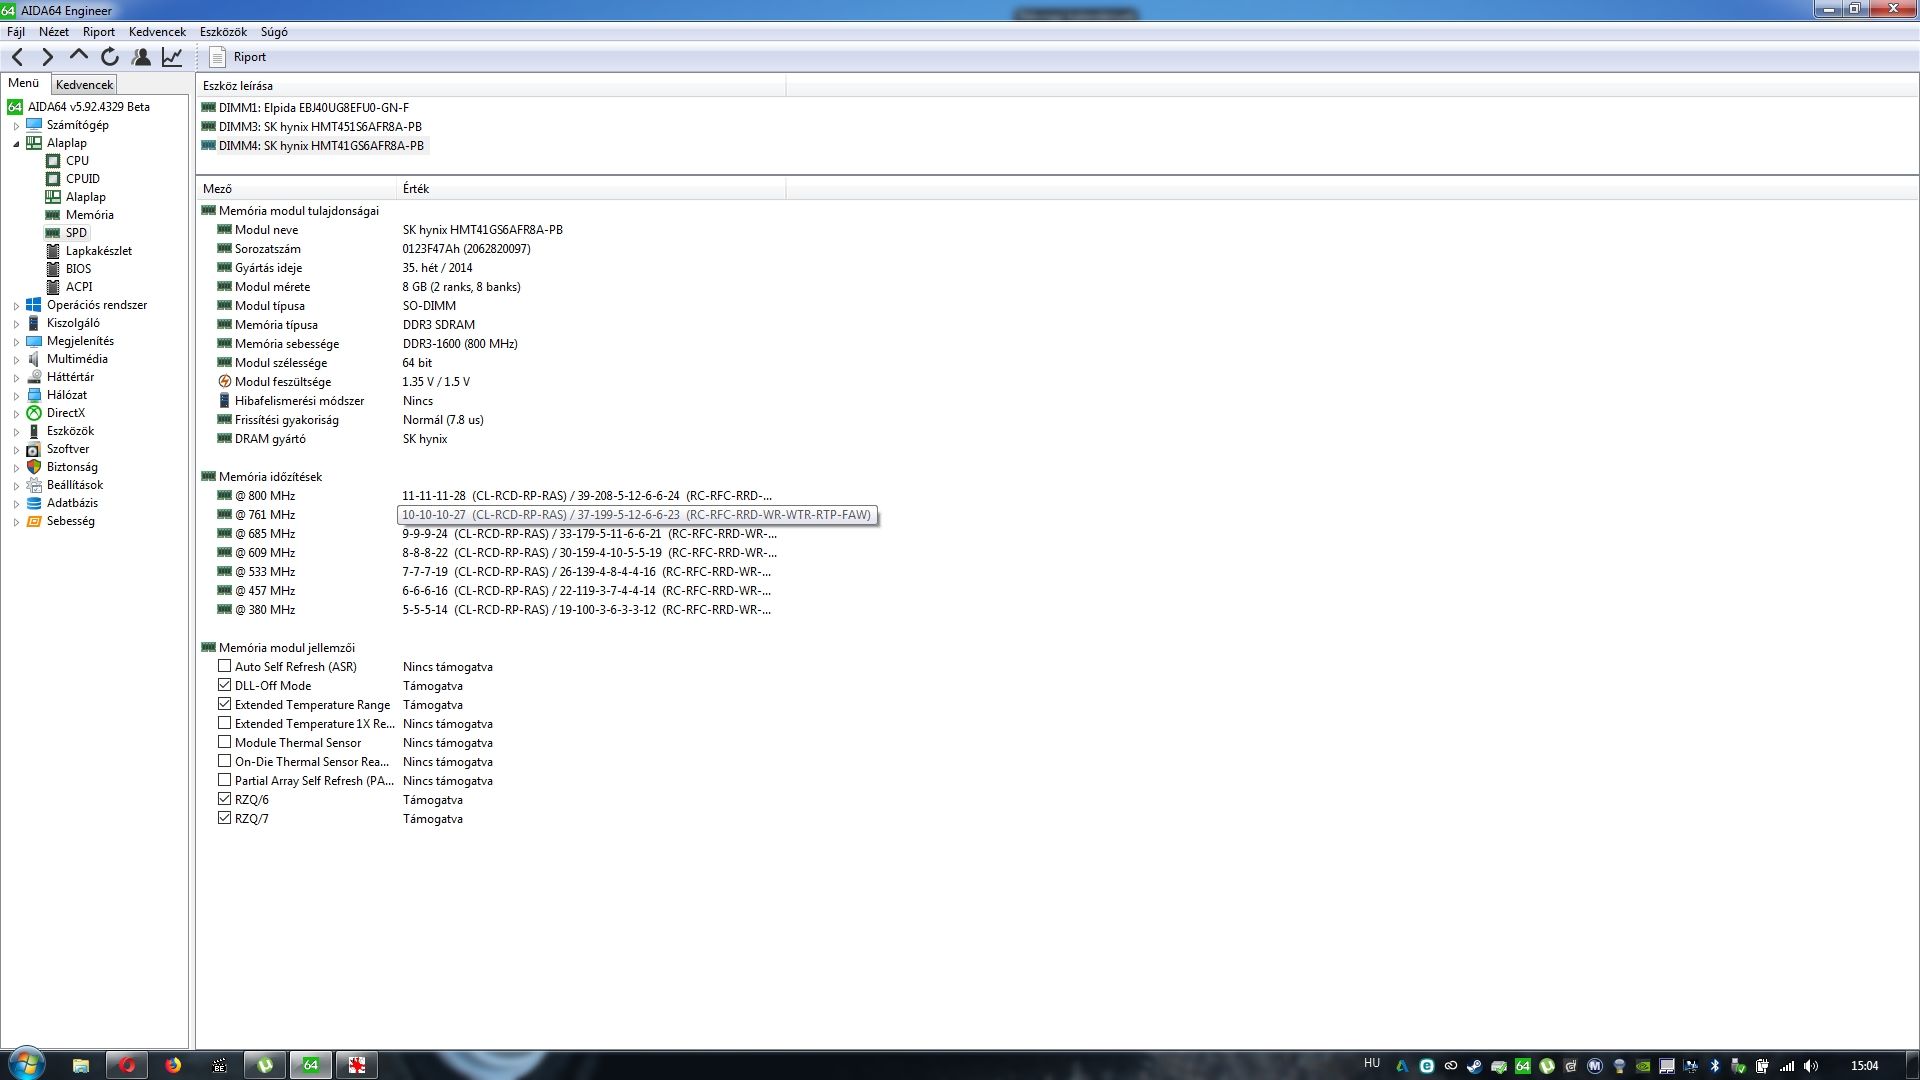This screenshot has height=1080, width=1920.
Task: Expand the Operációs rendszer node
Action: [x=16, y=306]
